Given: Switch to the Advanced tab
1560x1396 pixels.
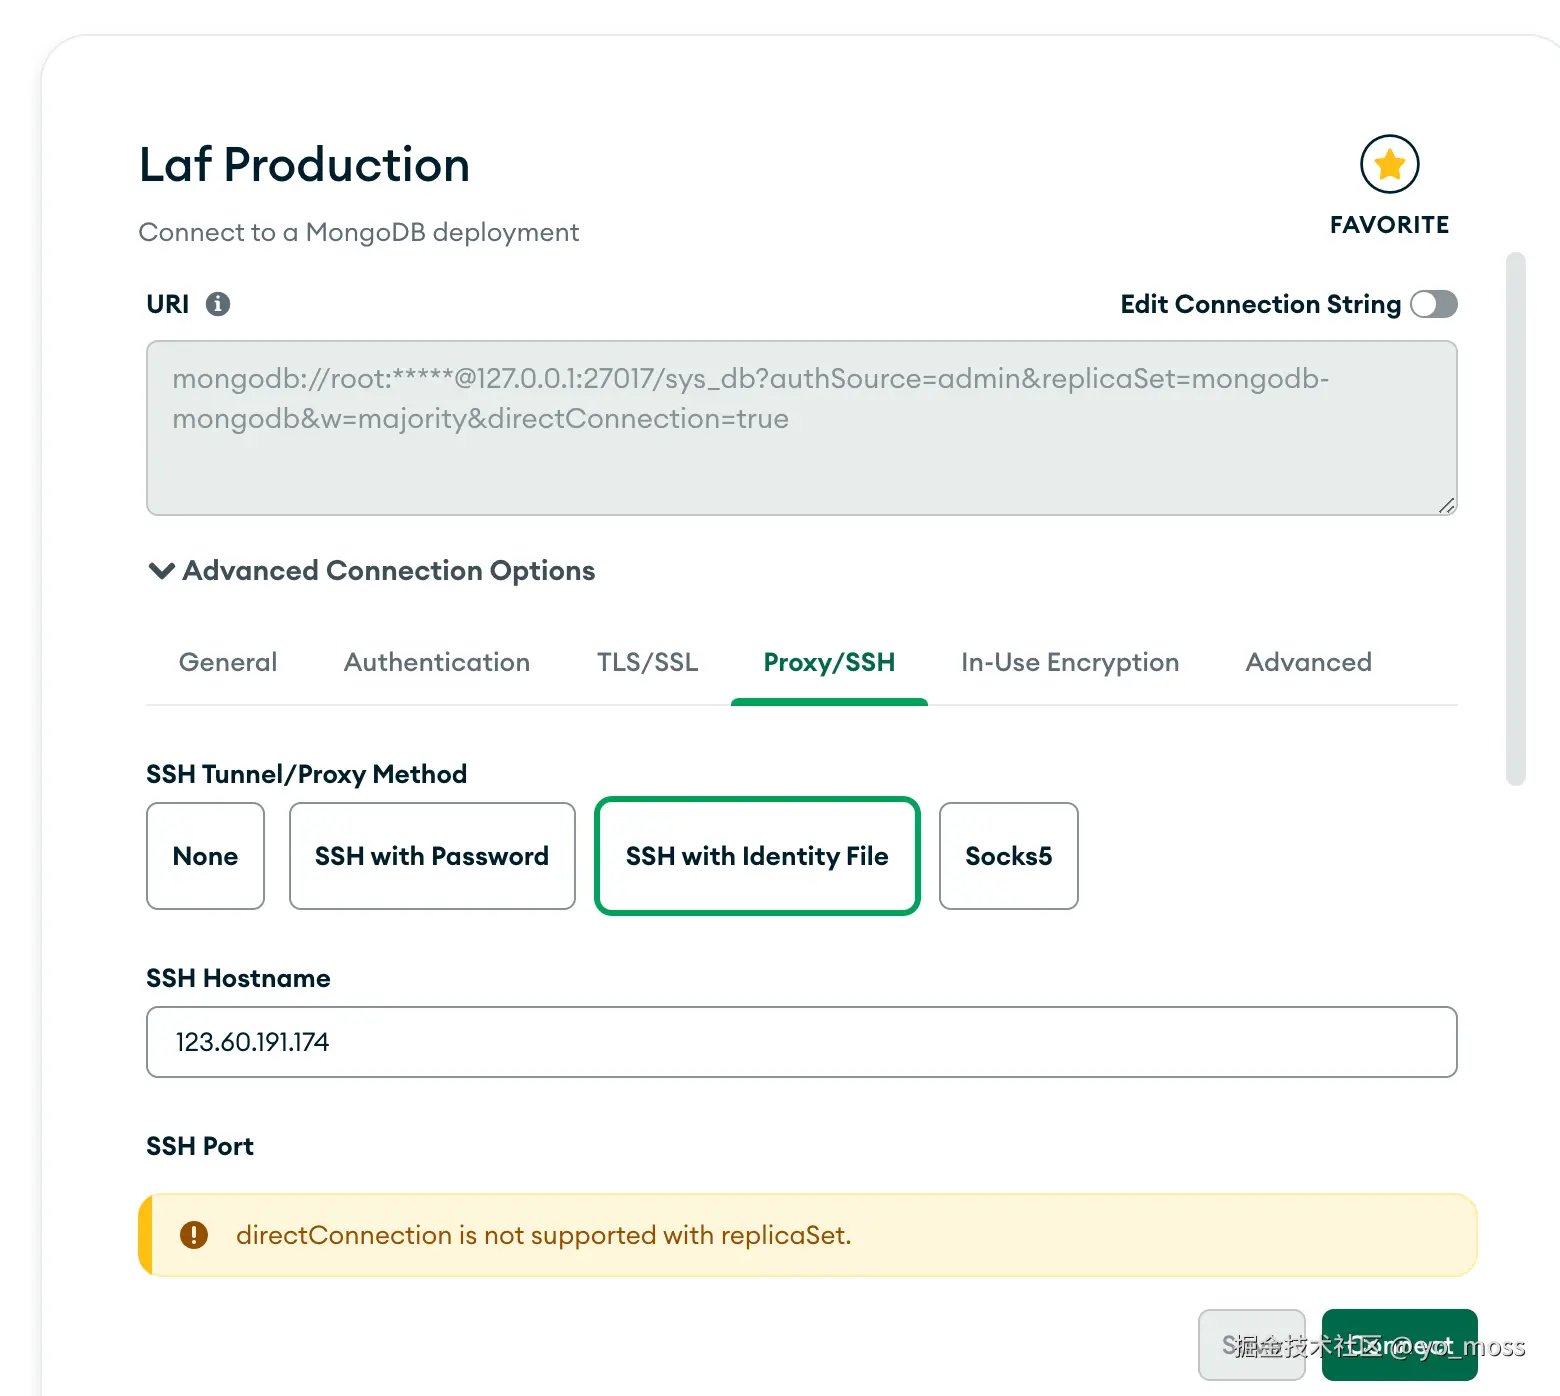Looking at the screenshot, I should [x=1308, y=662].
